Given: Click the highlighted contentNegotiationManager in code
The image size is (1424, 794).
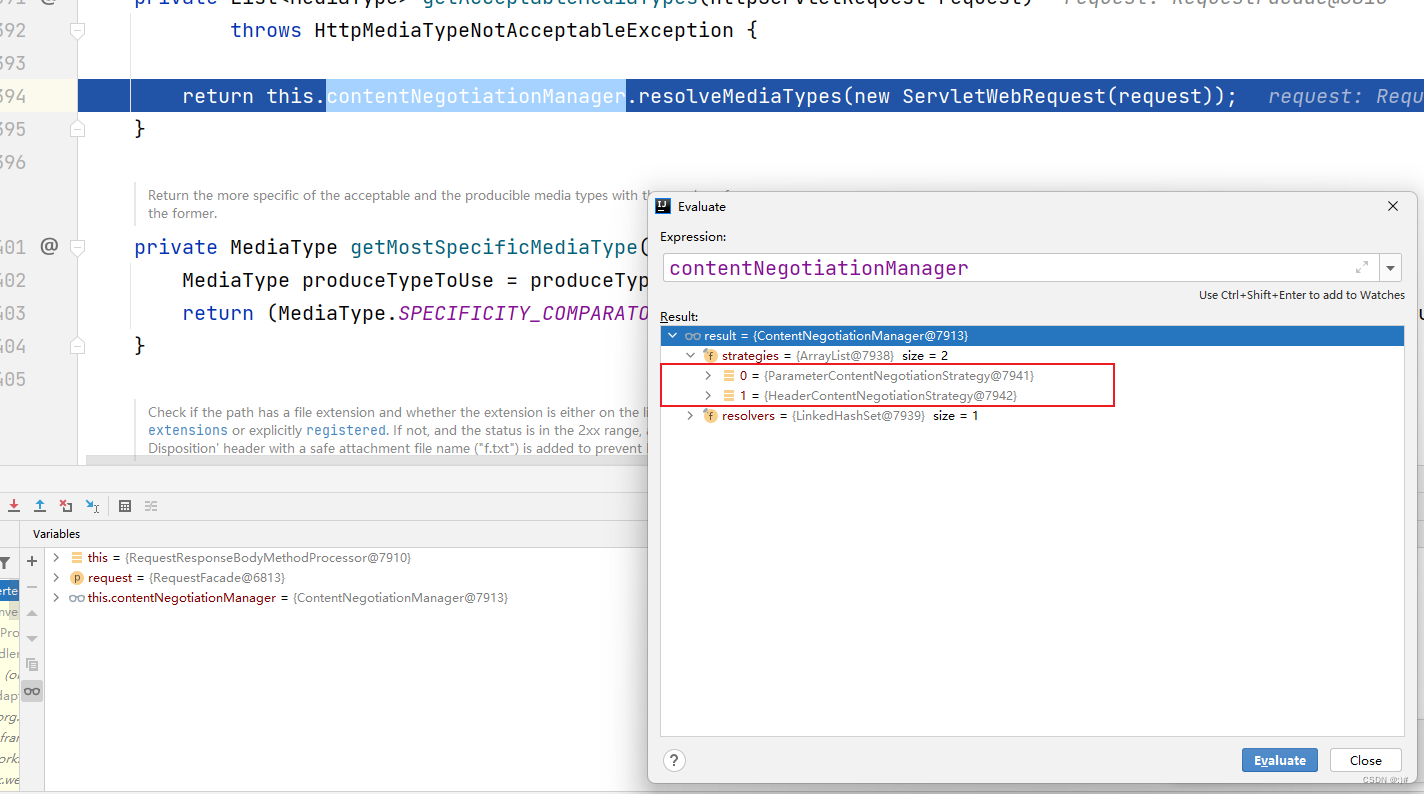Looking at the screenshot, I should [x=476, y=97].
